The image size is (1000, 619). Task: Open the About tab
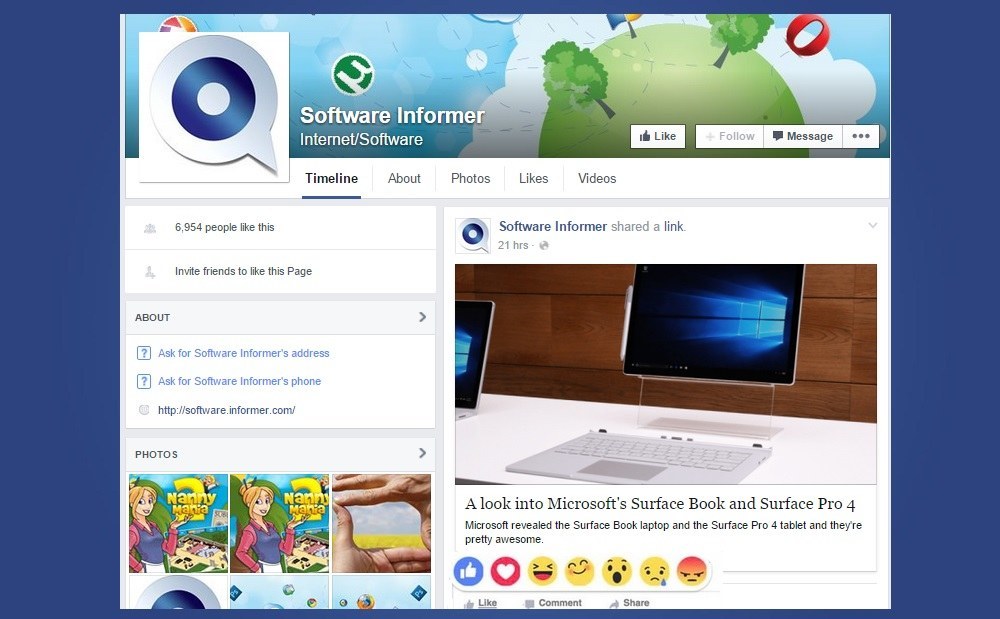404,178
